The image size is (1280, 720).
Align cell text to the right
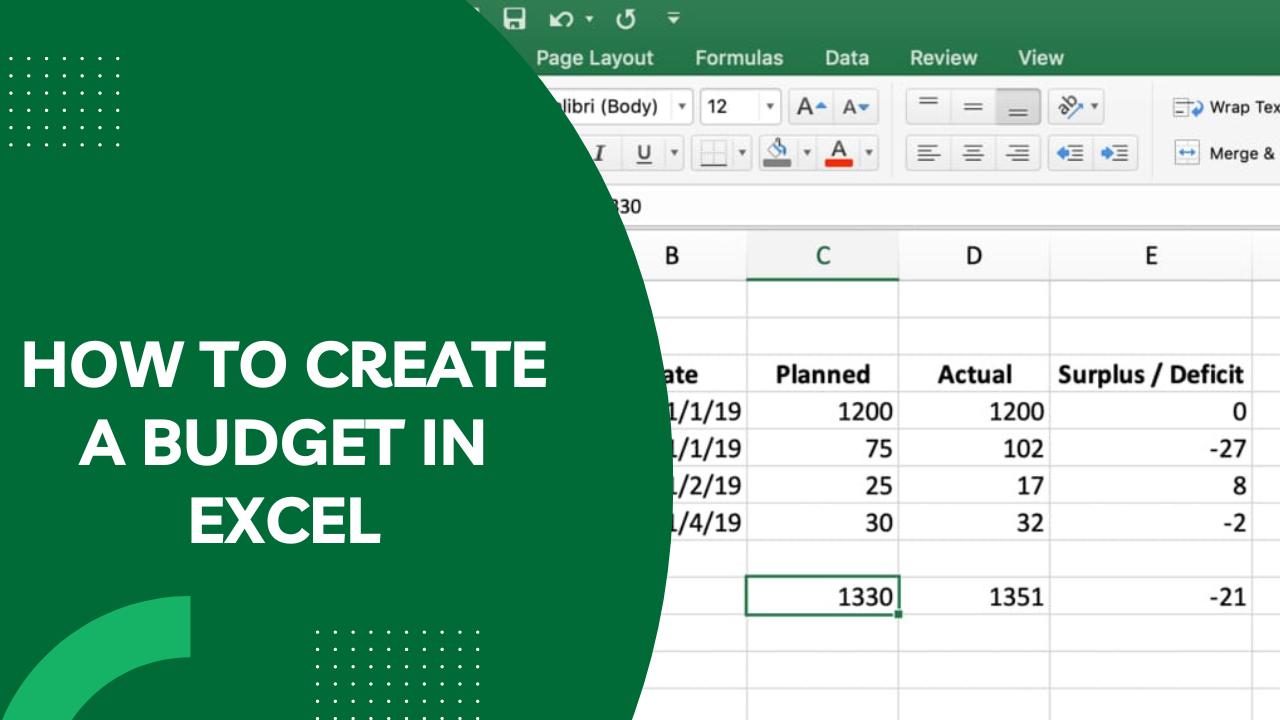coord(1018,153)
